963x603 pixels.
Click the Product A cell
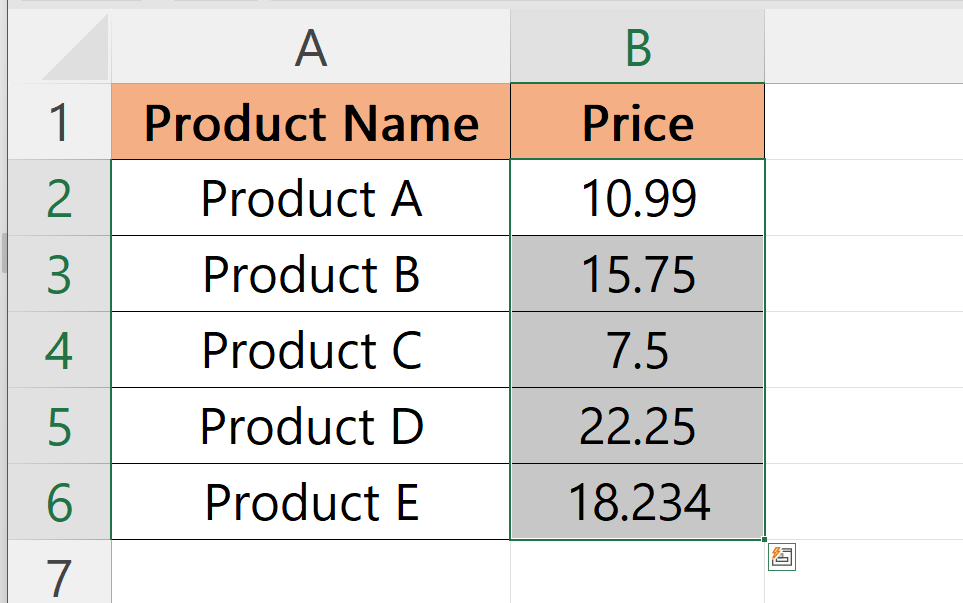point(309,197)
